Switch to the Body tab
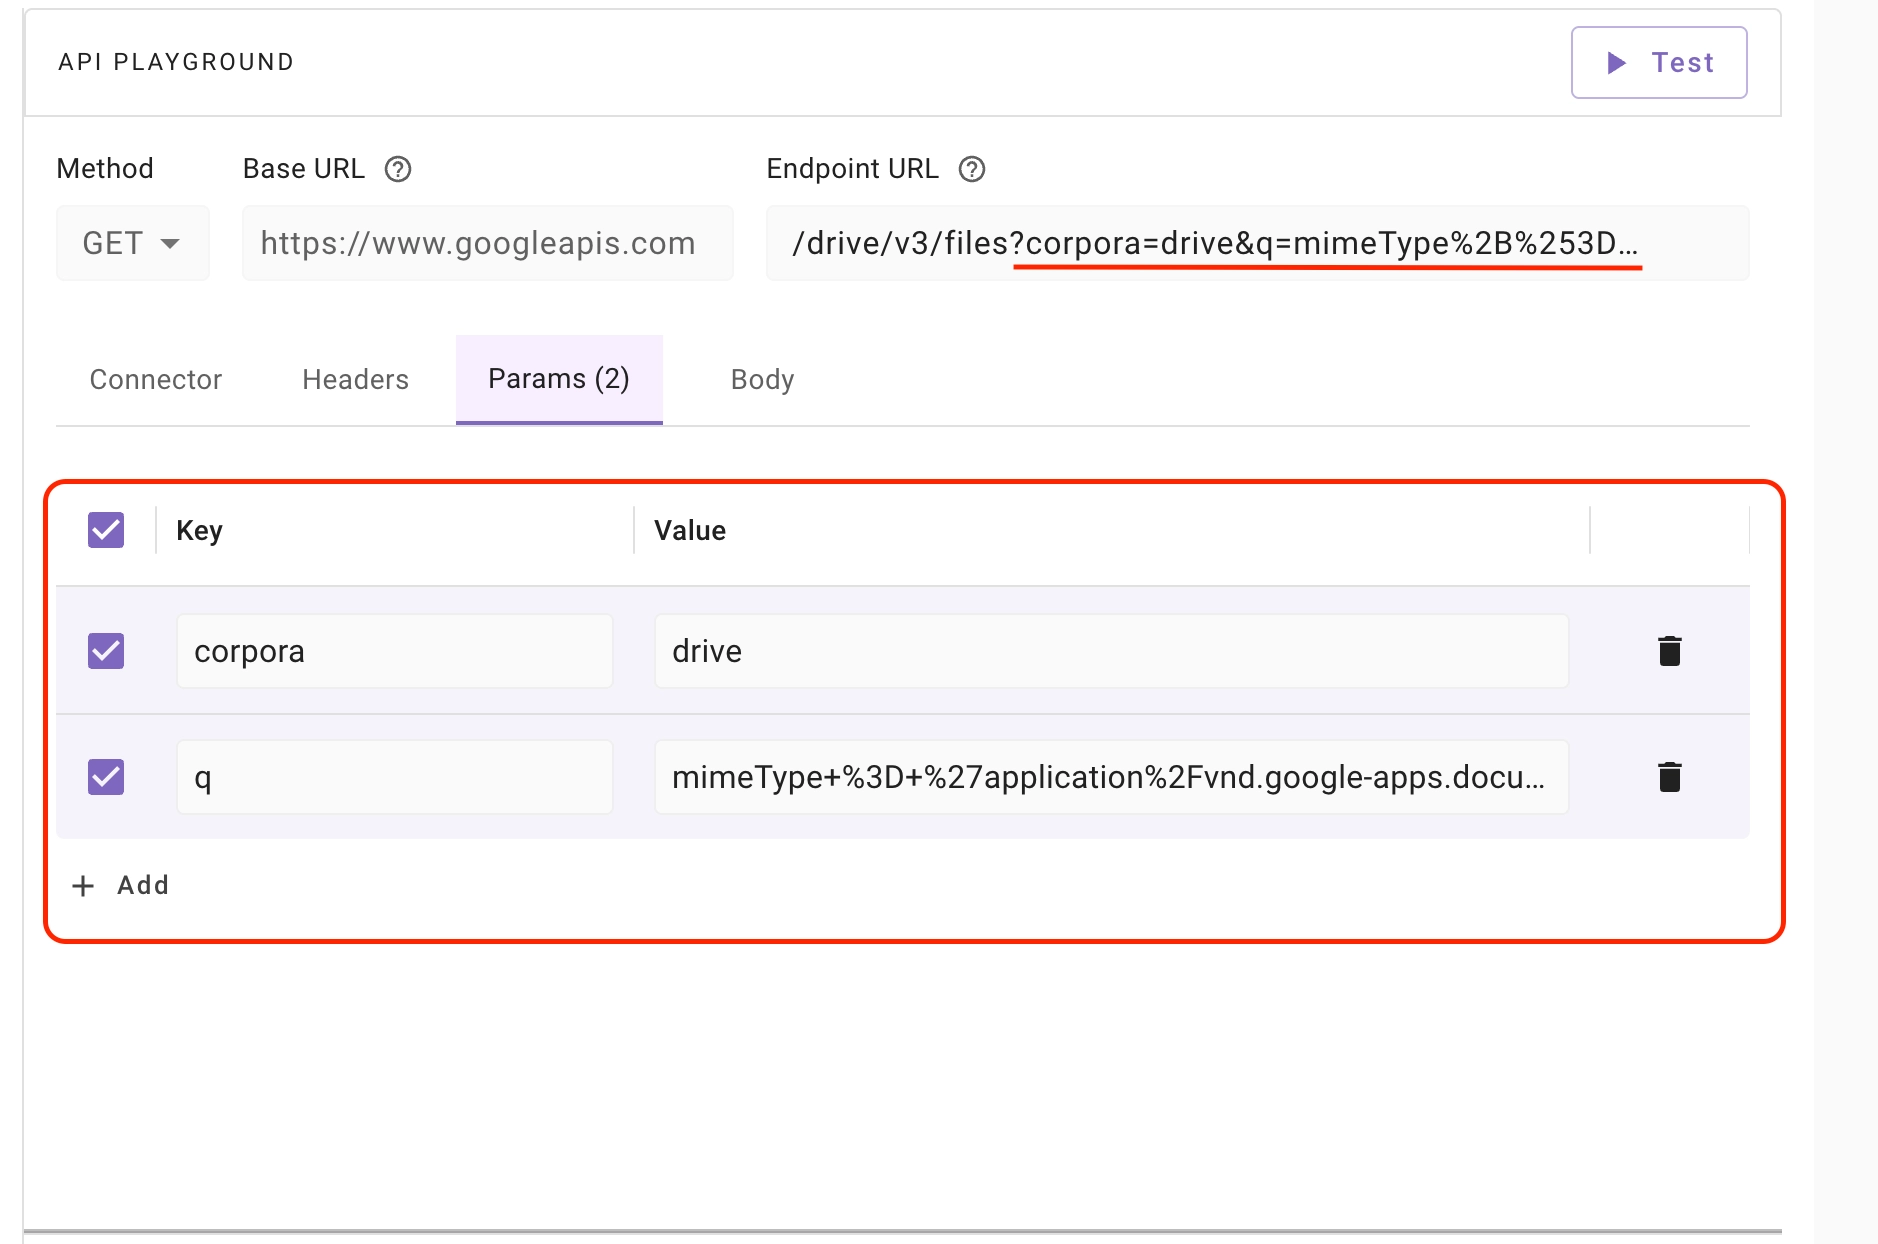This screenshot has height=1244, width=1878. click(762, 380)
